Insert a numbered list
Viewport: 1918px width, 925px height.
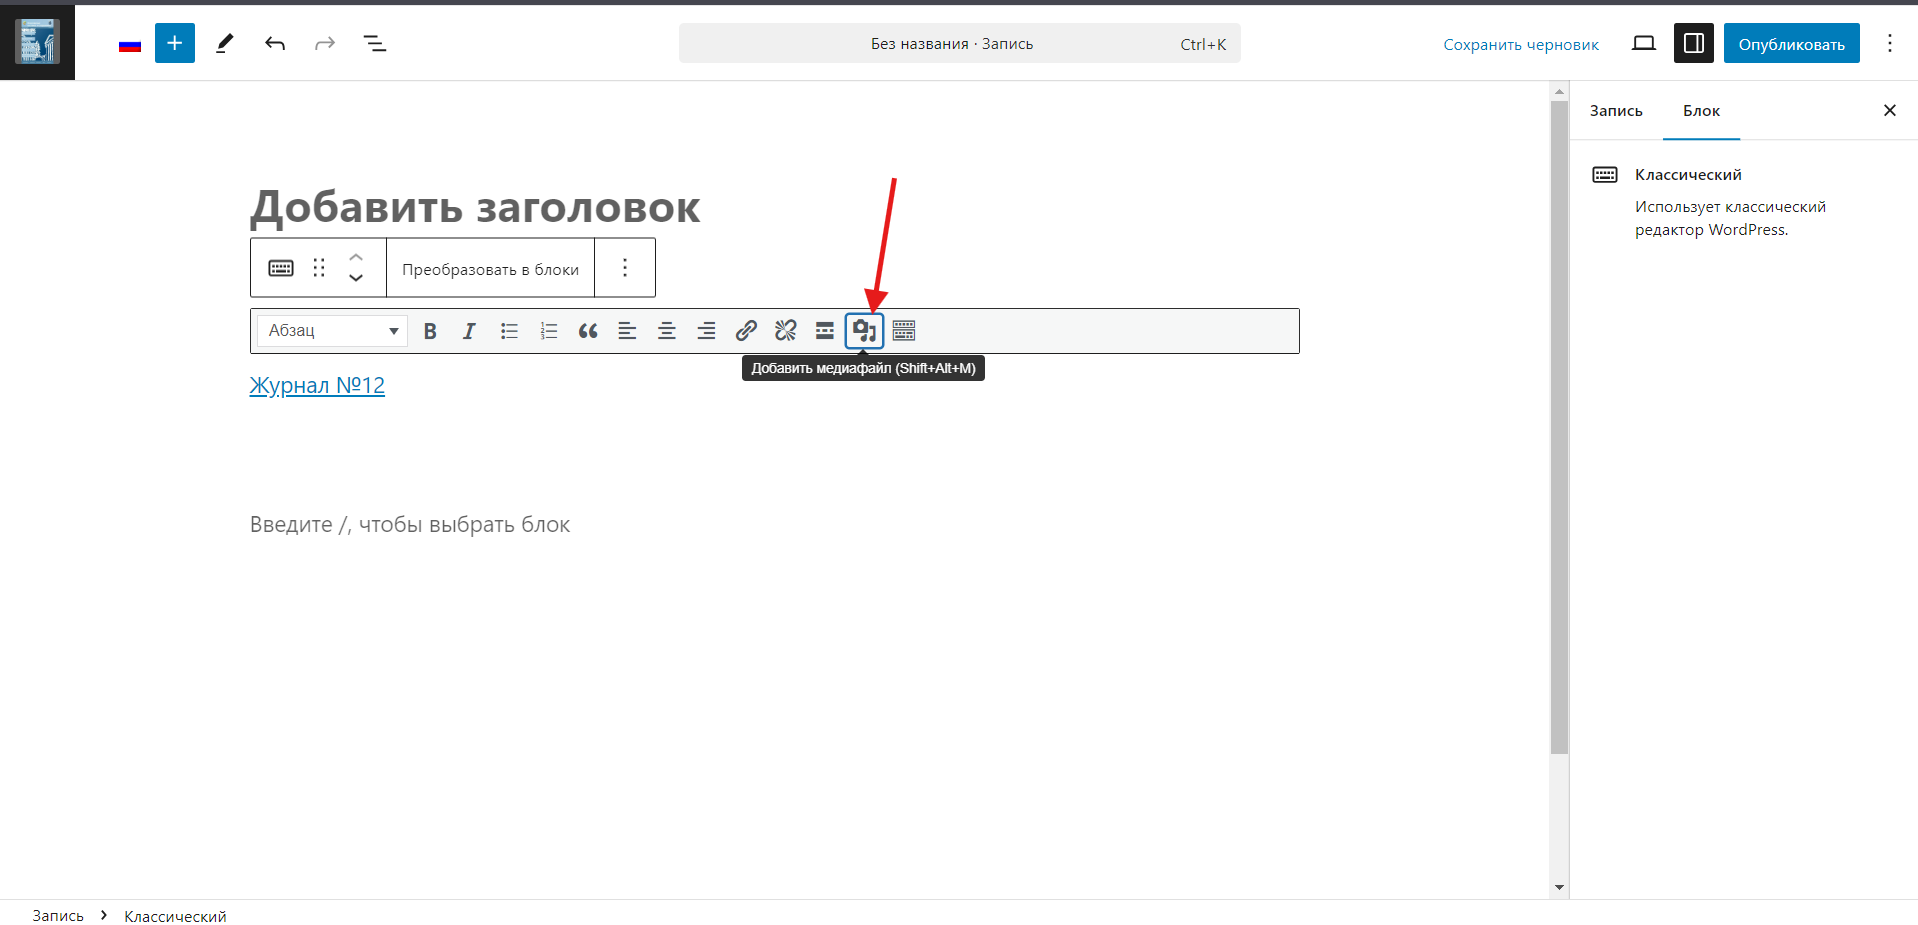(x=548, y=331)
